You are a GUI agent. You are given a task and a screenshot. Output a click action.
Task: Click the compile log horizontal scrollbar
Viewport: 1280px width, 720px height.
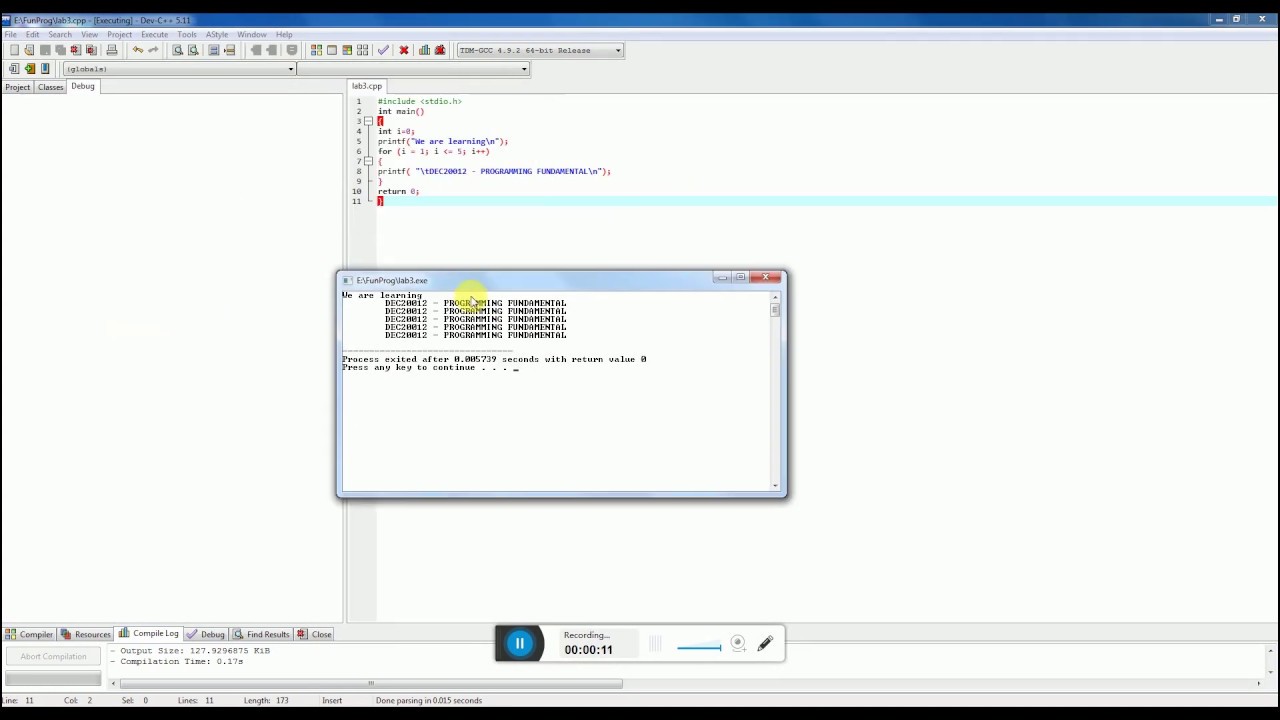point(370,684)
